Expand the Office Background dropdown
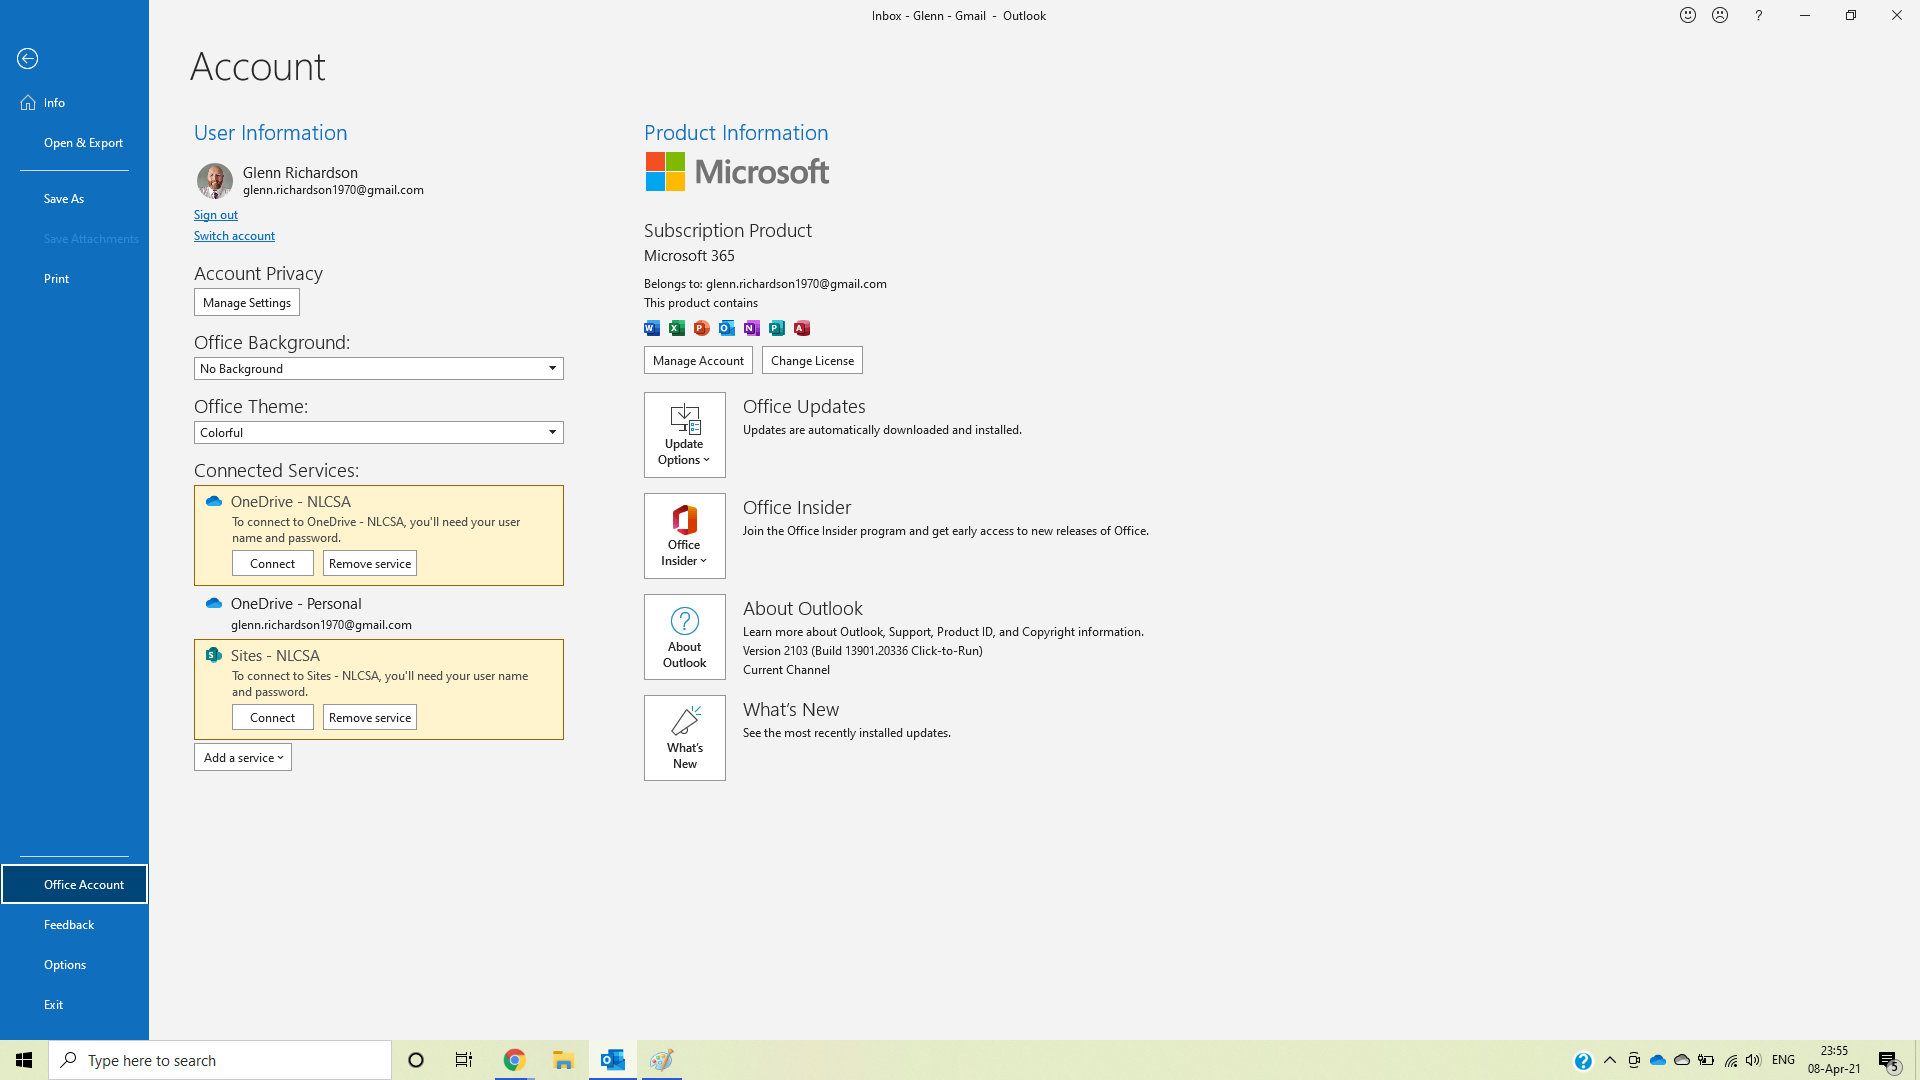 379,369
